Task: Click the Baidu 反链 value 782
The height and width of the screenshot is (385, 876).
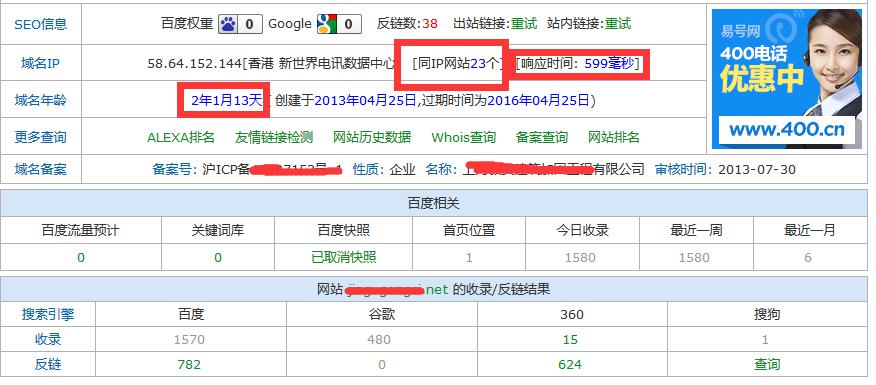Action: point(189,365)
